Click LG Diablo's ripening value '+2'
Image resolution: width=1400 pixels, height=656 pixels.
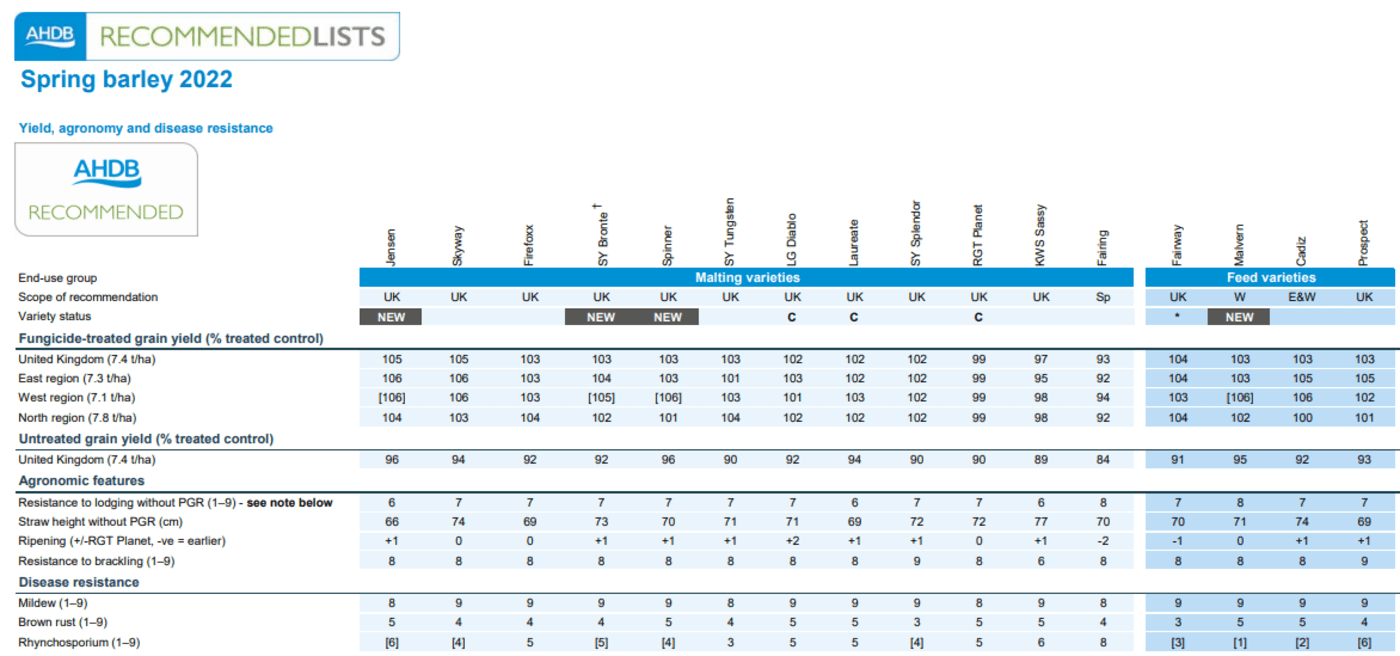point(792,541)
